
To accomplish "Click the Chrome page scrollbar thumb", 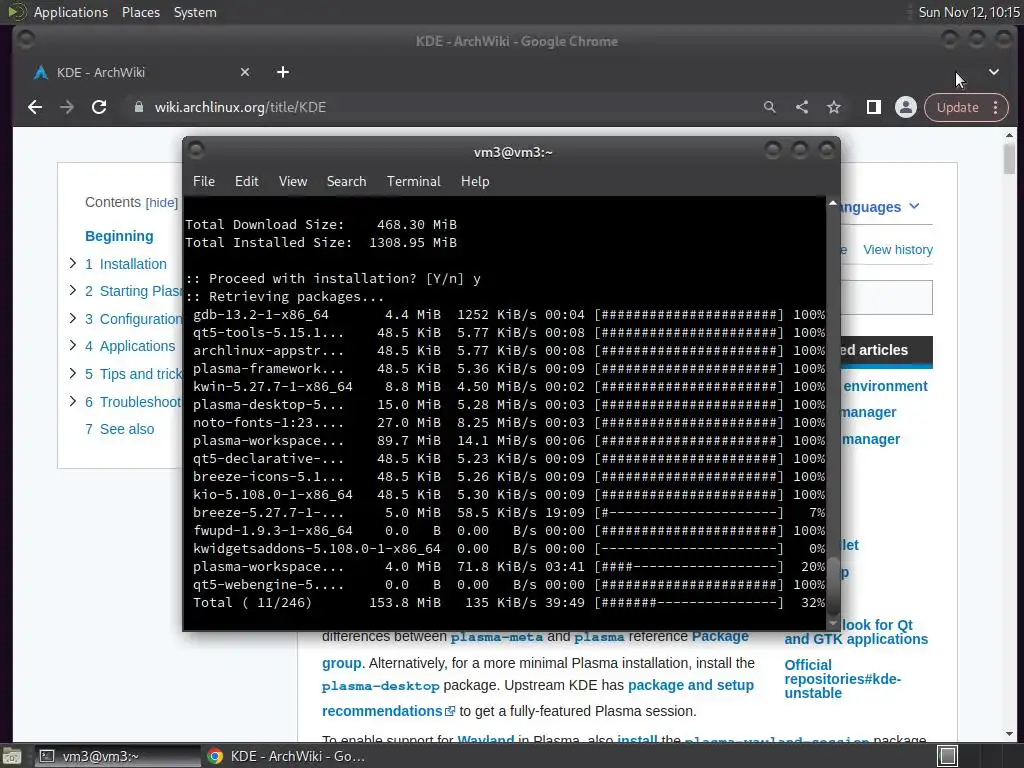I will pos(1010,158).
